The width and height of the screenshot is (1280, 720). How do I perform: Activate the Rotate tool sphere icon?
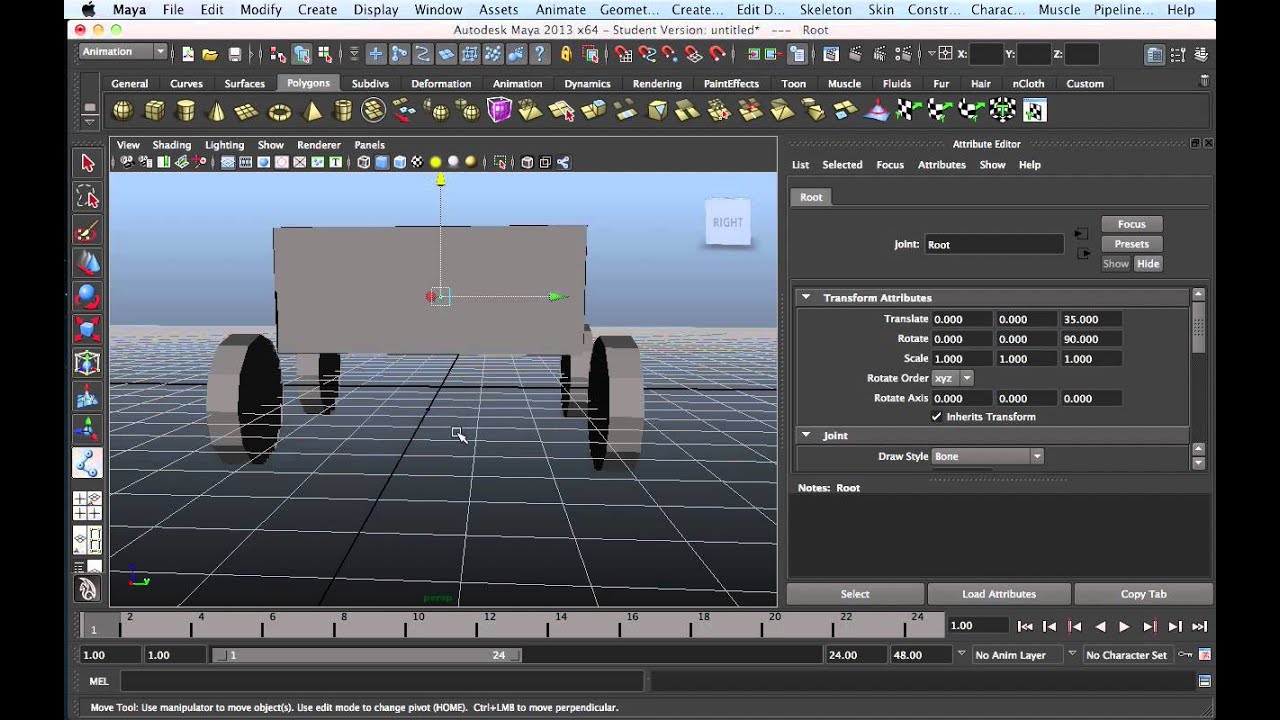pos(87,297)
